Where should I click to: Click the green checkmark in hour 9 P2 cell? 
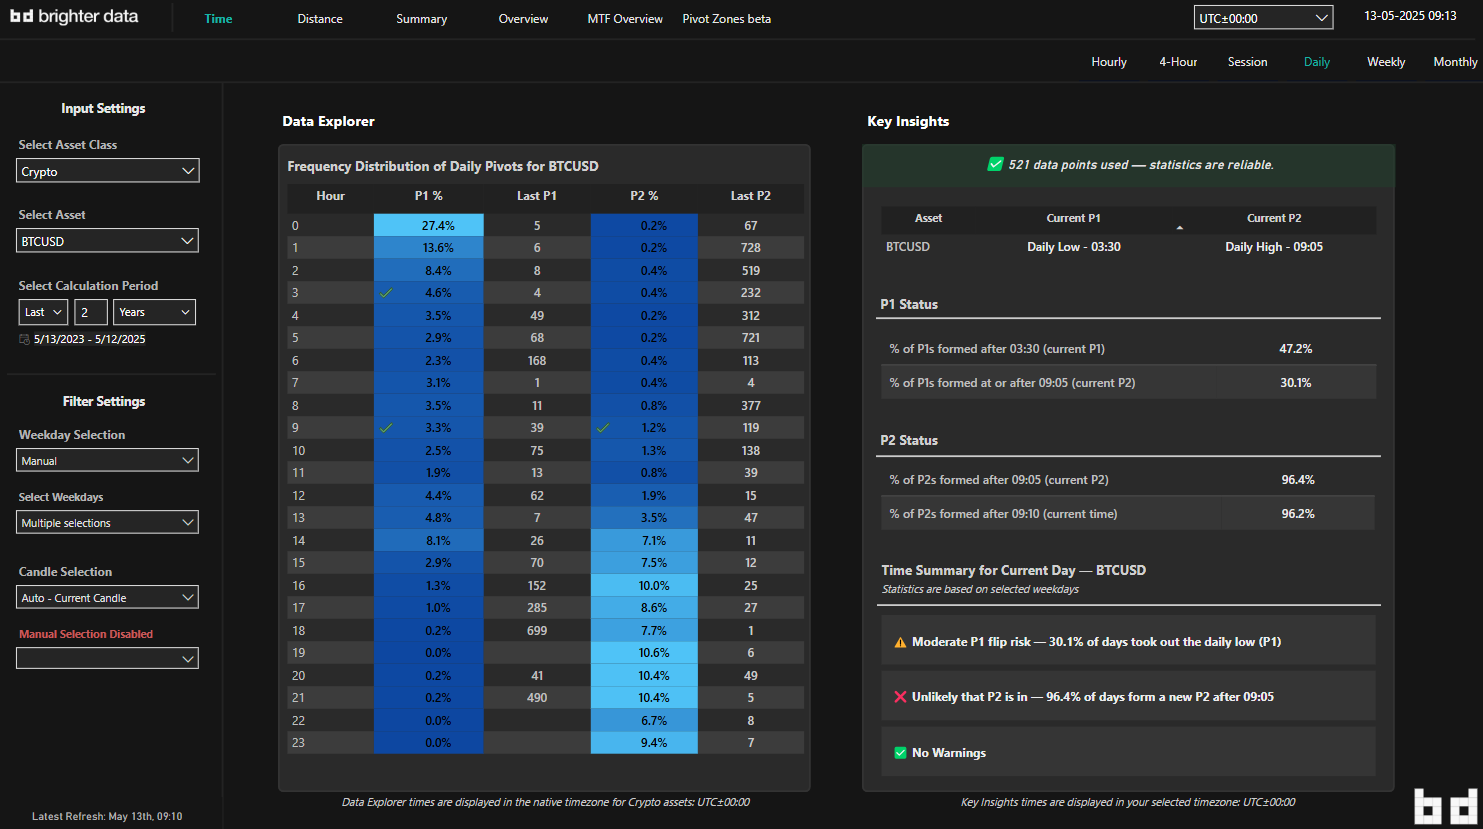pyautogui.click(x=603, y=428)
